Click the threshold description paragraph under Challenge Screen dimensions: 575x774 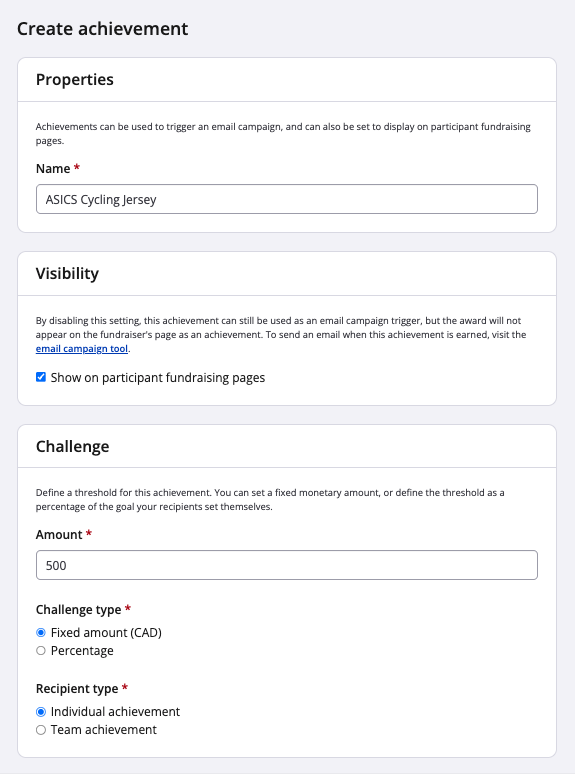[x=270, y=500]
